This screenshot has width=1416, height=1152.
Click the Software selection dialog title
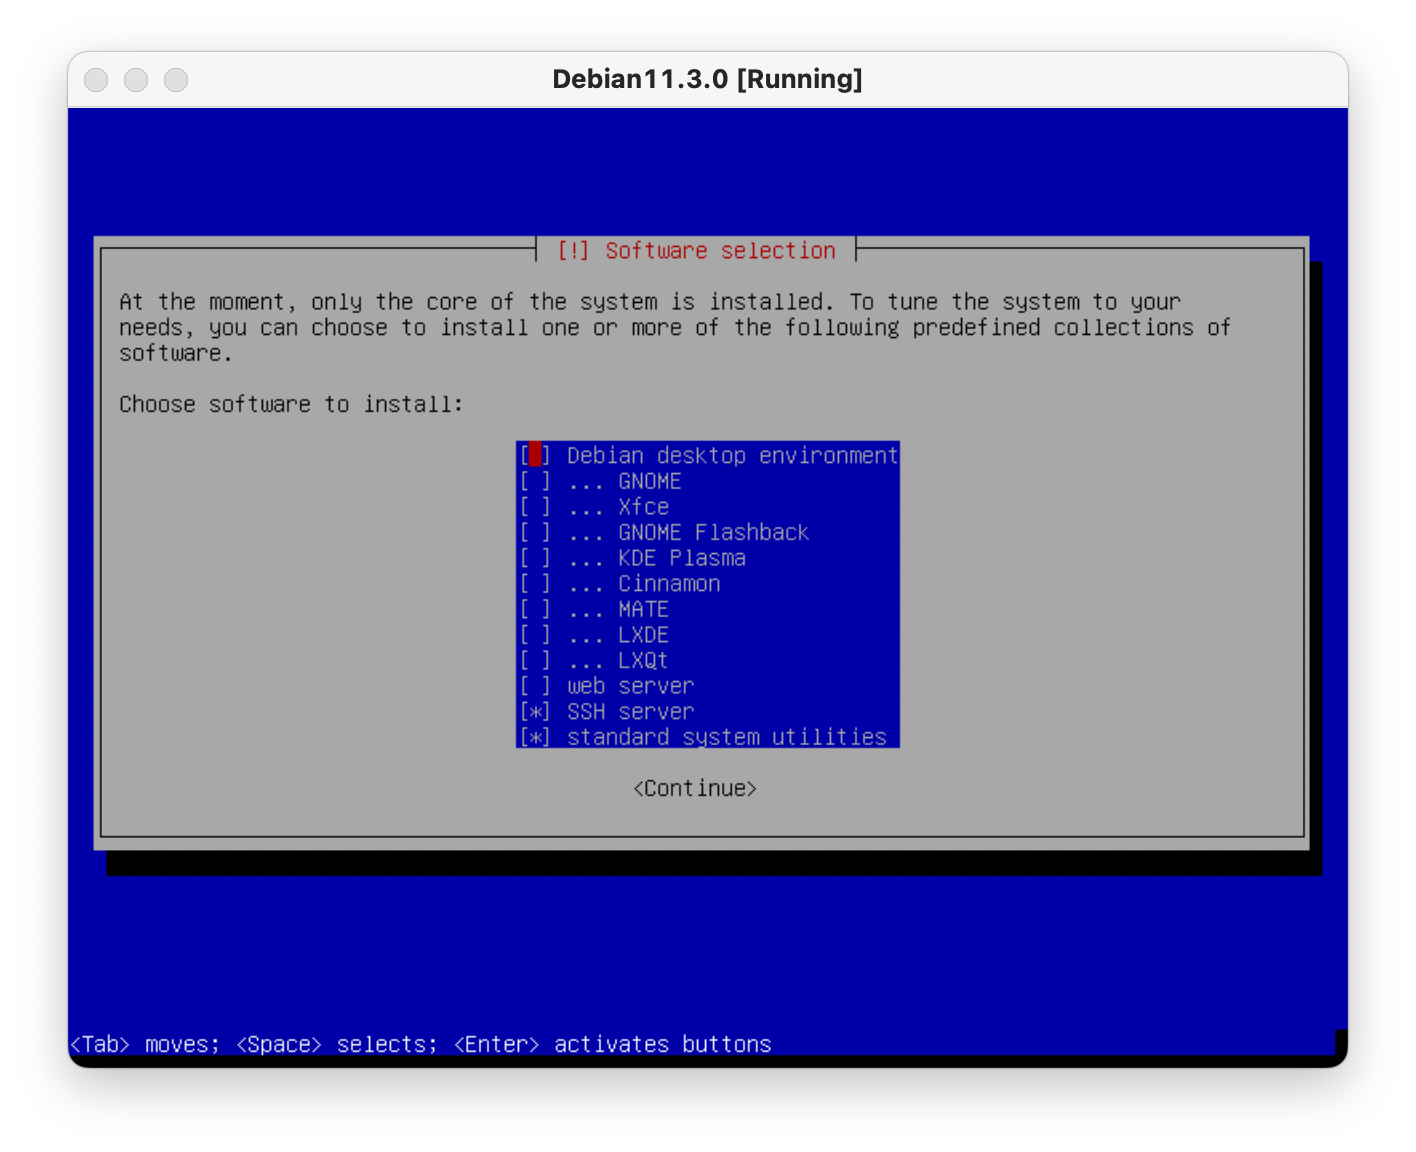[x=696, y=251]
